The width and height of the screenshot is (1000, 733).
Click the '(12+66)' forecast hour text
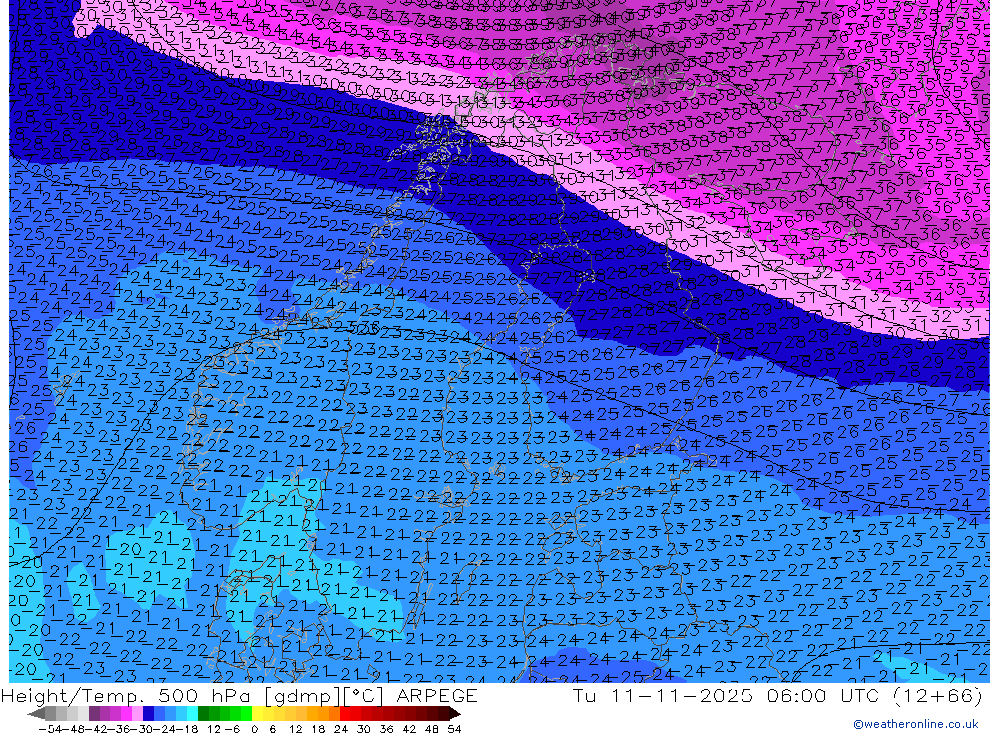pyautogui.click(x=938, y=695)
